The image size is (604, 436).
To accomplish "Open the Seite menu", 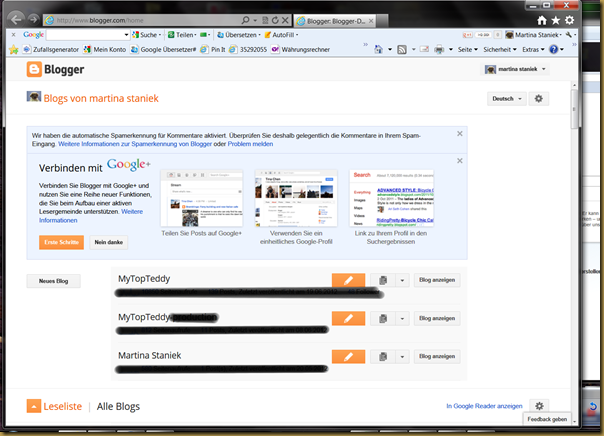I will 468,50.
